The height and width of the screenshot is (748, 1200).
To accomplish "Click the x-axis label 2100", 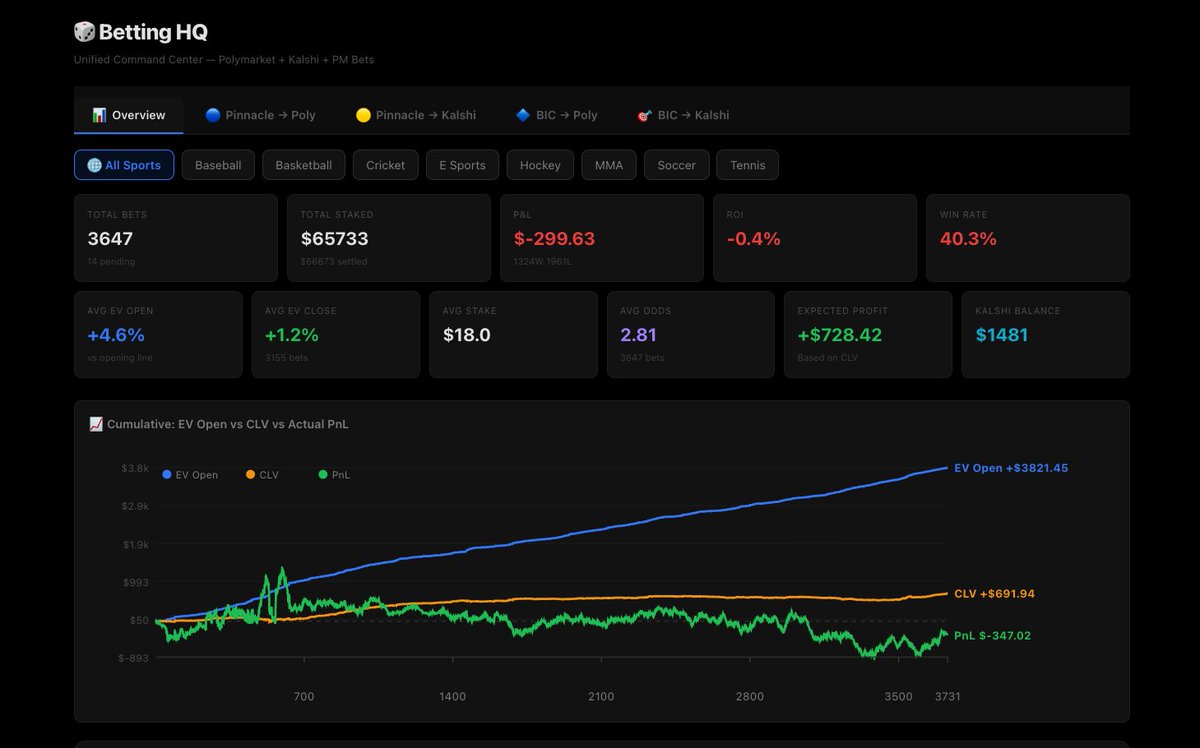I will pyautogui.click(x=601, y=697).
